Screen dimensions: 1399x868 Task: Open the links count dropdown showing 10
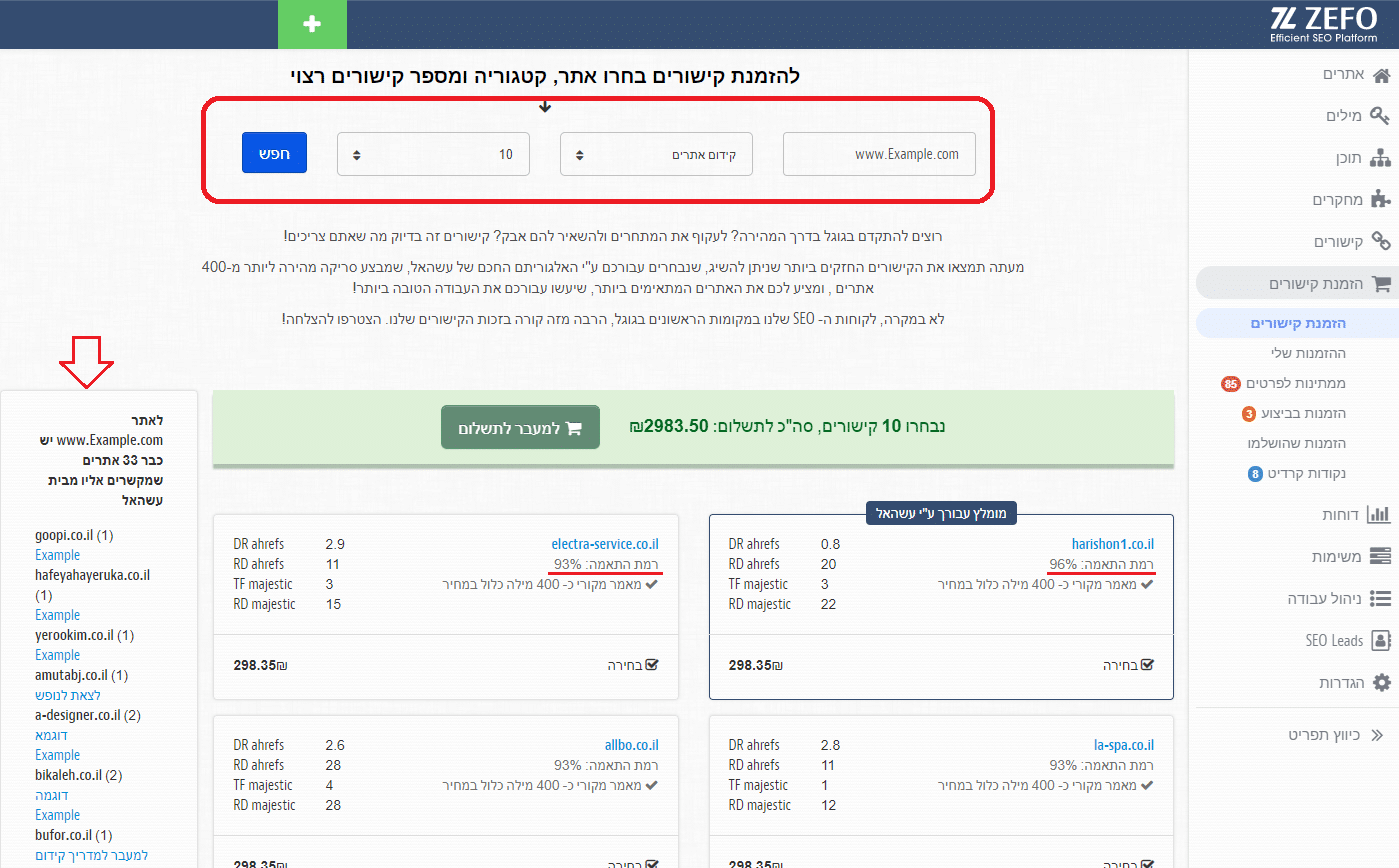433,154
